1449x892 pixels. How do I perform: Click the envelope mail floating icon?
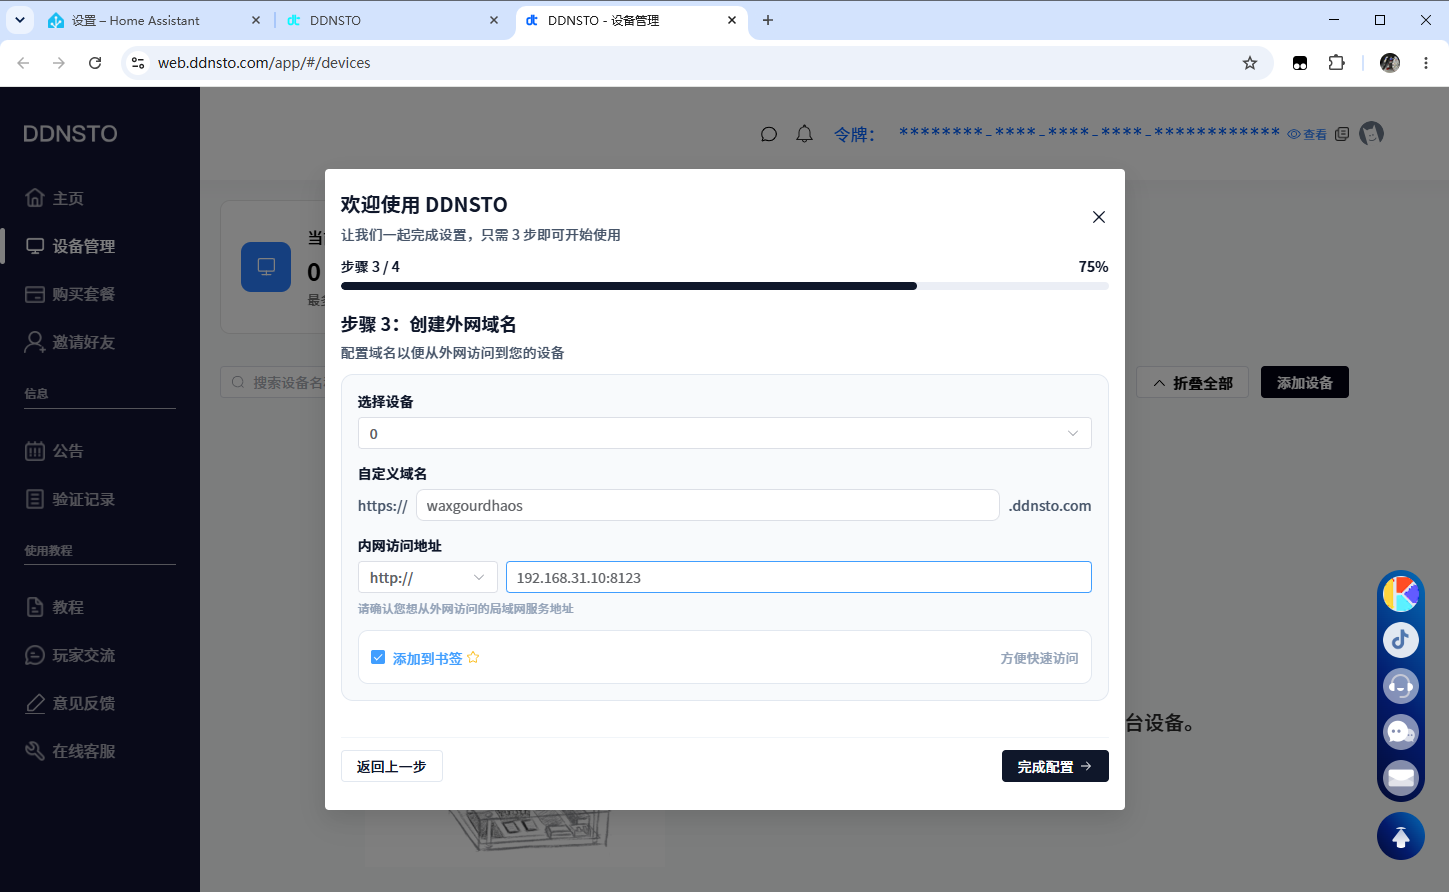pyautogui.click(x=1401, y=777)
